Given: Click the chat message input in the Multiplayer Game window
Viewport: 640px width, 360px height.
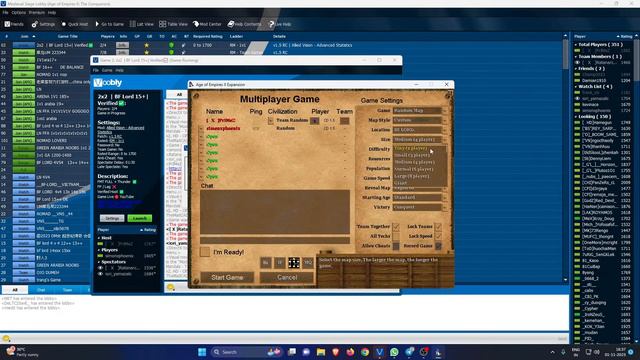Looking at the screenshot, I should coord(275,240).
